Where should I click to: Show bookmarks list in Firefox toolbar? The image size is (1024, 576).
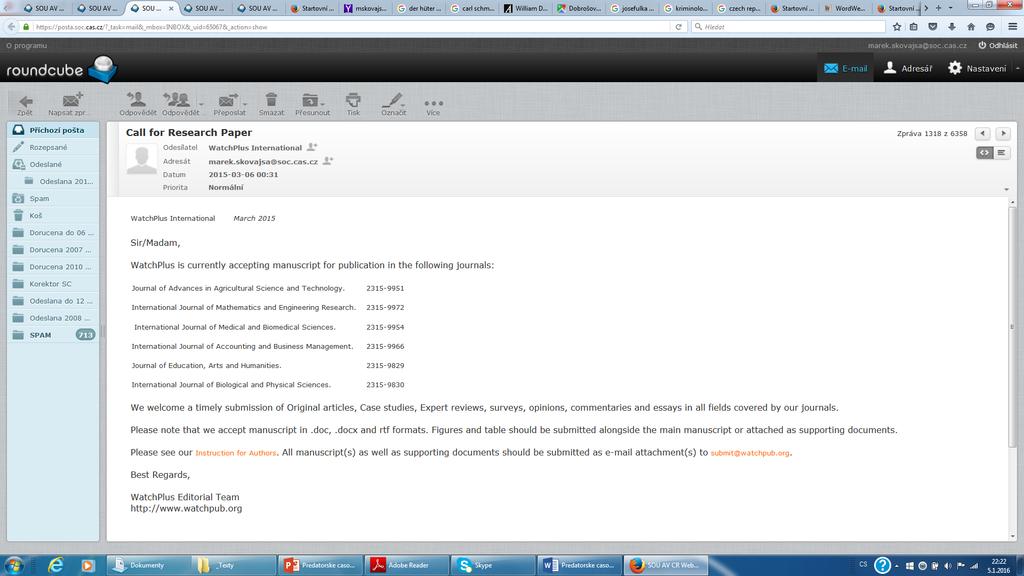coord(914,27)
